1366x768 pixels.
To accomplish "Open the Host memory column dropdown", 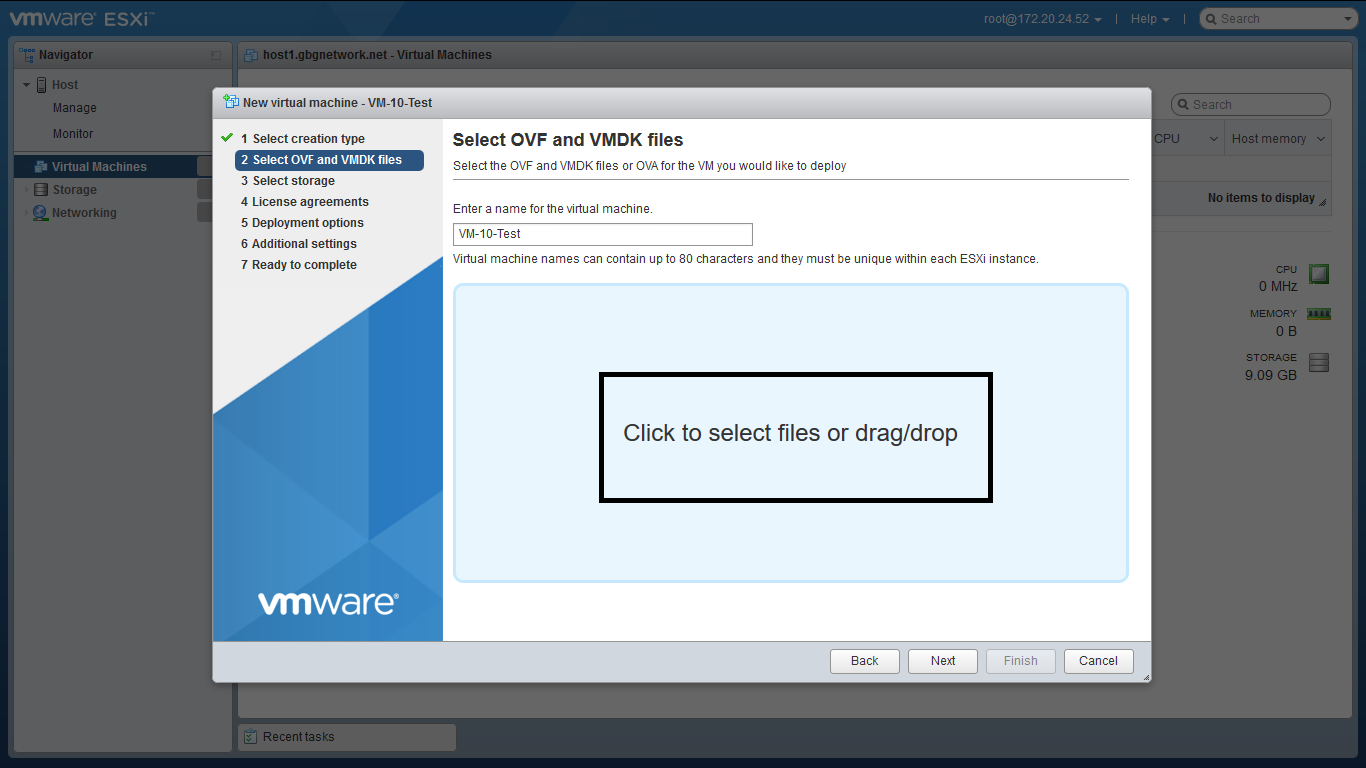I will pos(1320,139).
